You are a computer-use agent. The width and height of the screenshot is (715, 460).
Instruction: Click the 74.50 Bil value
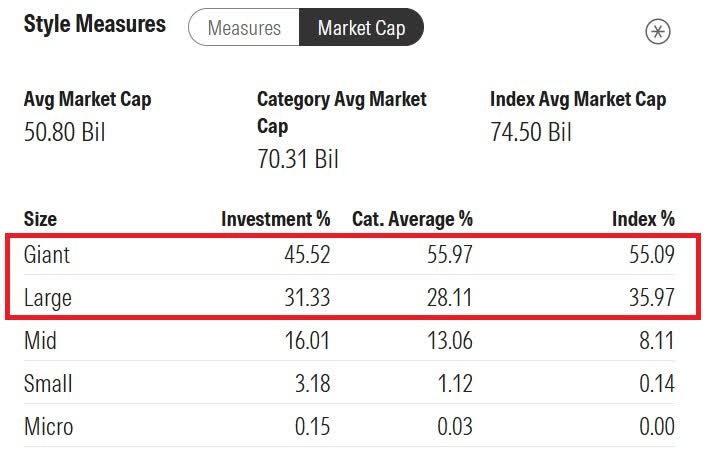pos(531,131)
